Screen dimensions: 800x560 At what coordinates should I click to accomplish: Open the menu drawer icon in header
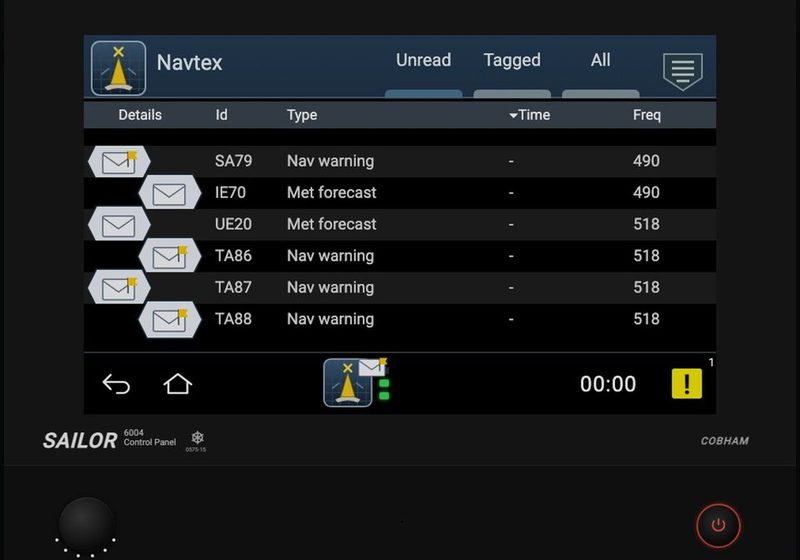coord(683,71)
